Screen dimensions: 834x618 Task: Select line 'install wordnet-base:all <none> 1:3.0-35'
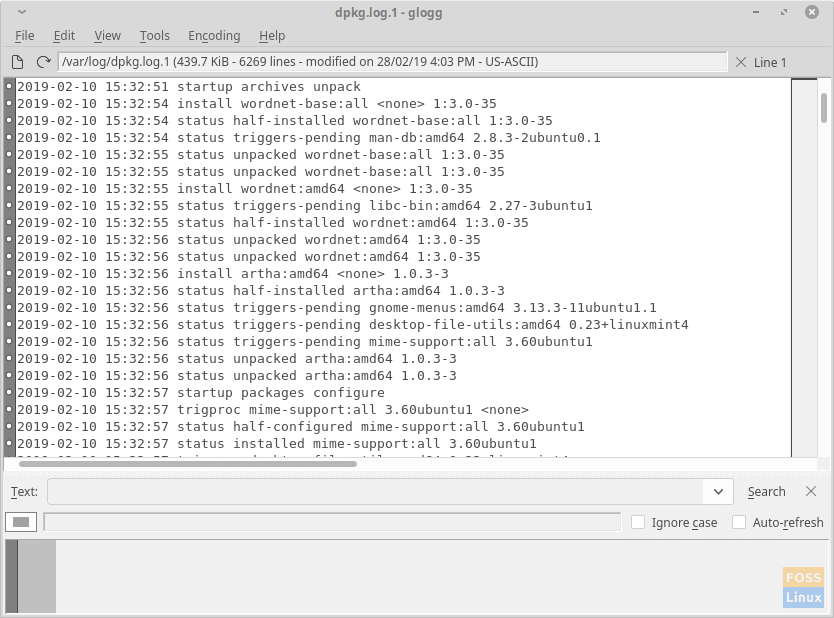pyautogui.click(x=256, y=103)
